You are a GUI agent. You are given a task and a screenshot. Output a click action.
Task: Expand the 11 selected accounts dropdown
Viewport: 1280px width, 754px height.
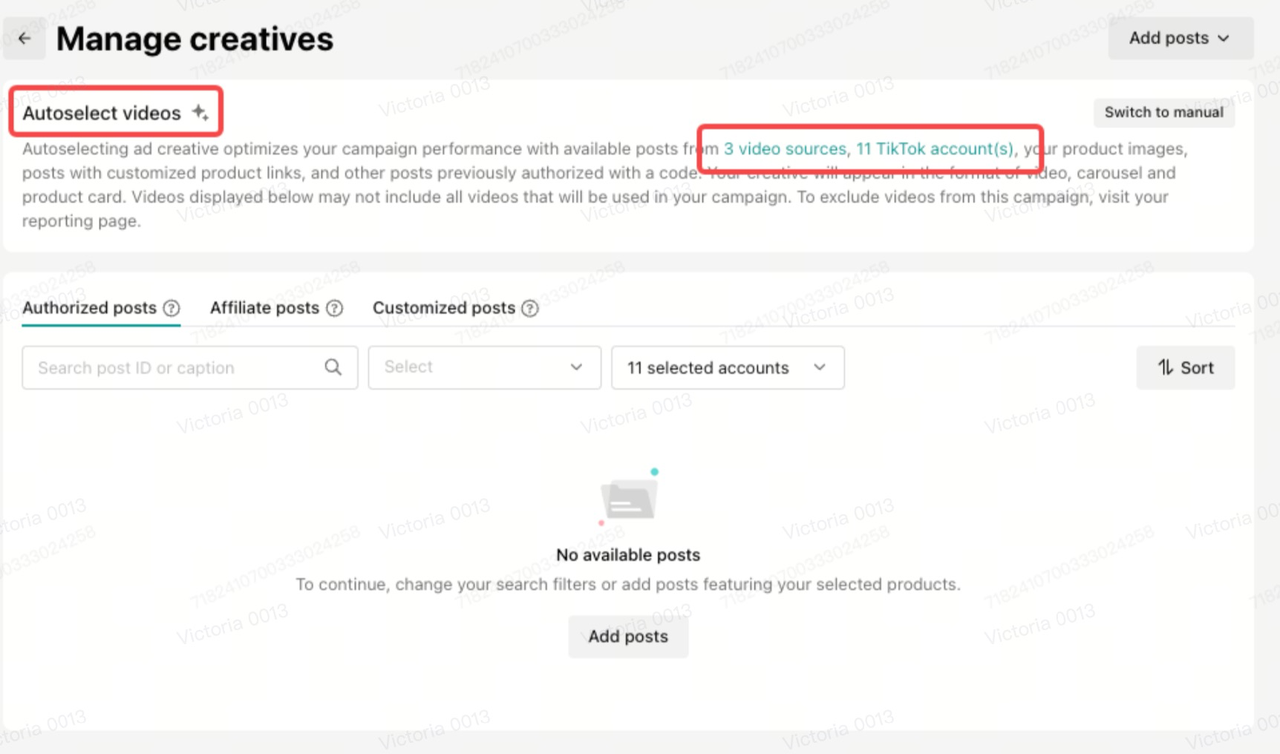click(727, 368)
